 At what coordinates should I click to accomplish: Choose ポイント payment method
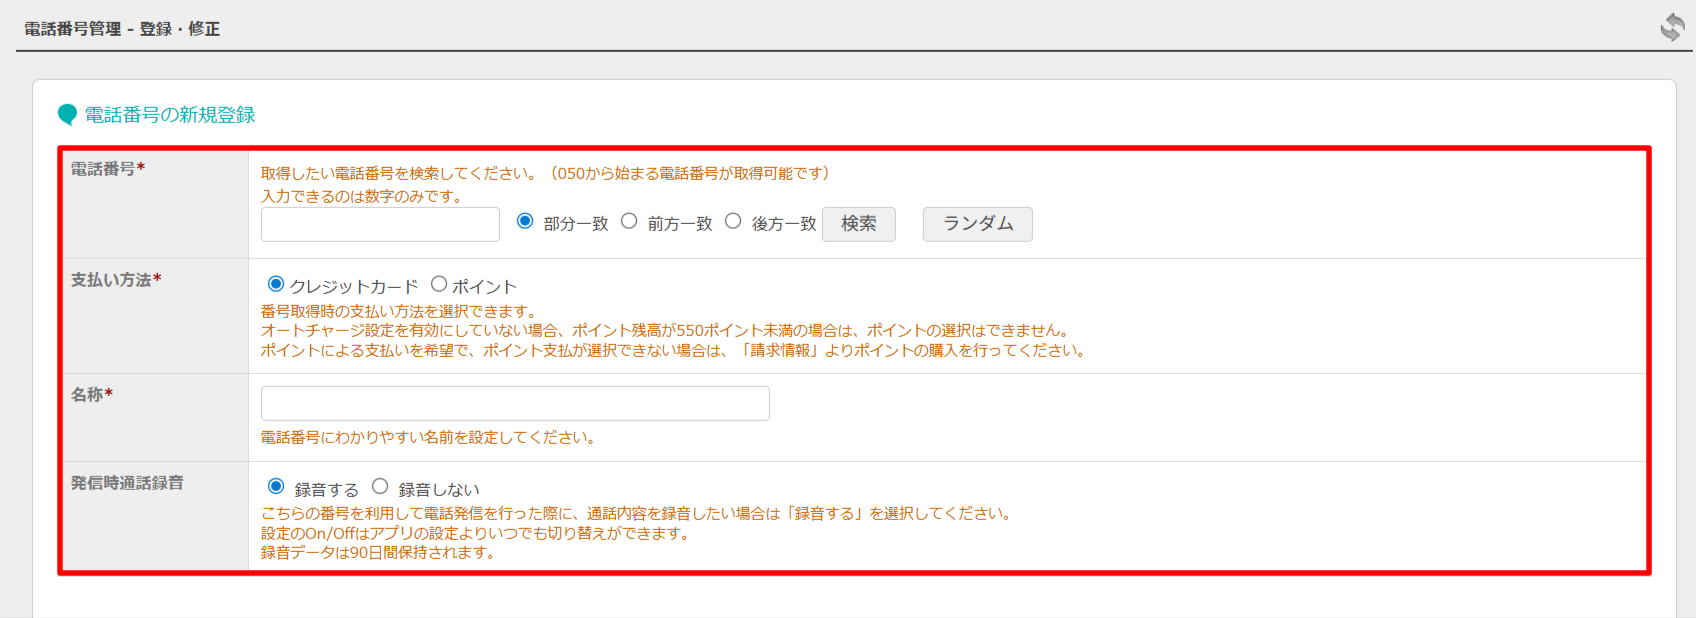pyautogui.click(x=439, y=284)
